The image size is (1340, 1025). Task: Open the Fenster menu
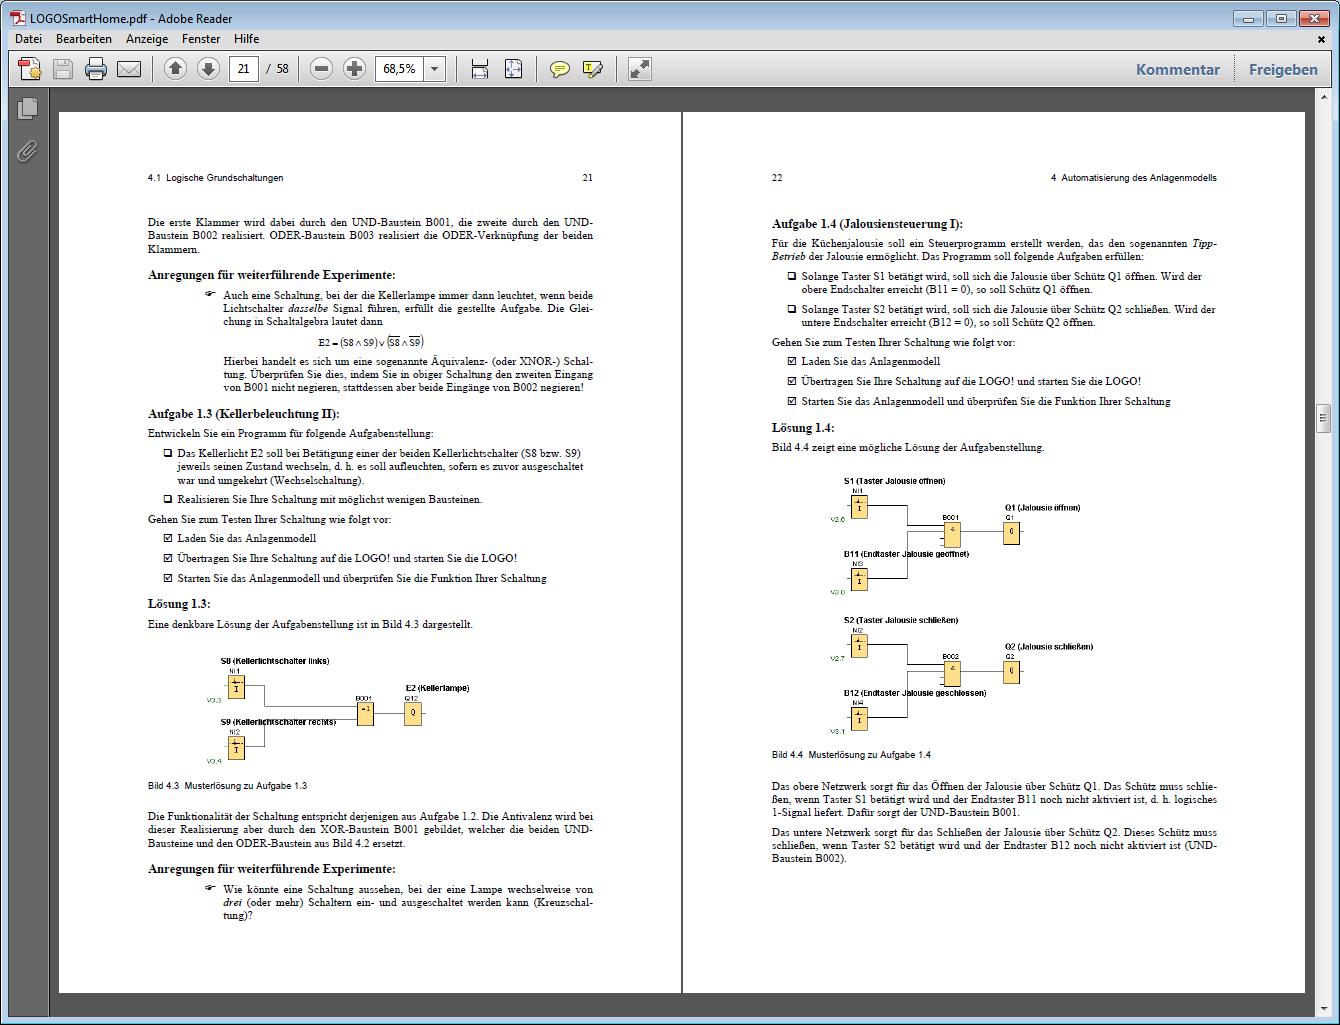pyautogui.click(x=201, y=39)
